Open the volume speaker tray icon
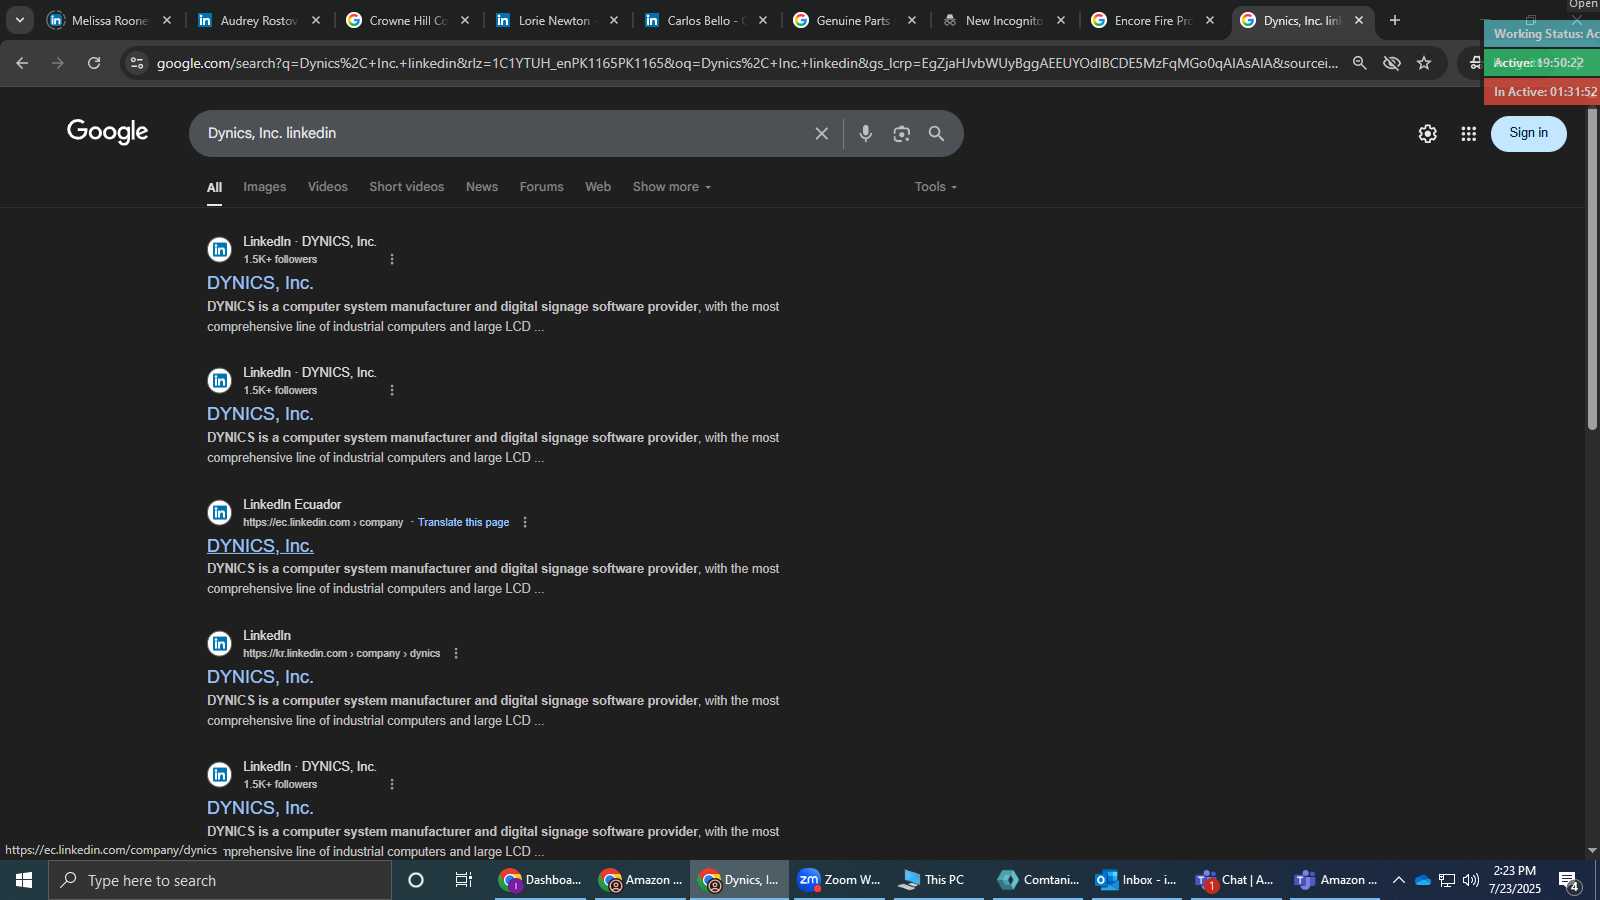 [1470, 880]
